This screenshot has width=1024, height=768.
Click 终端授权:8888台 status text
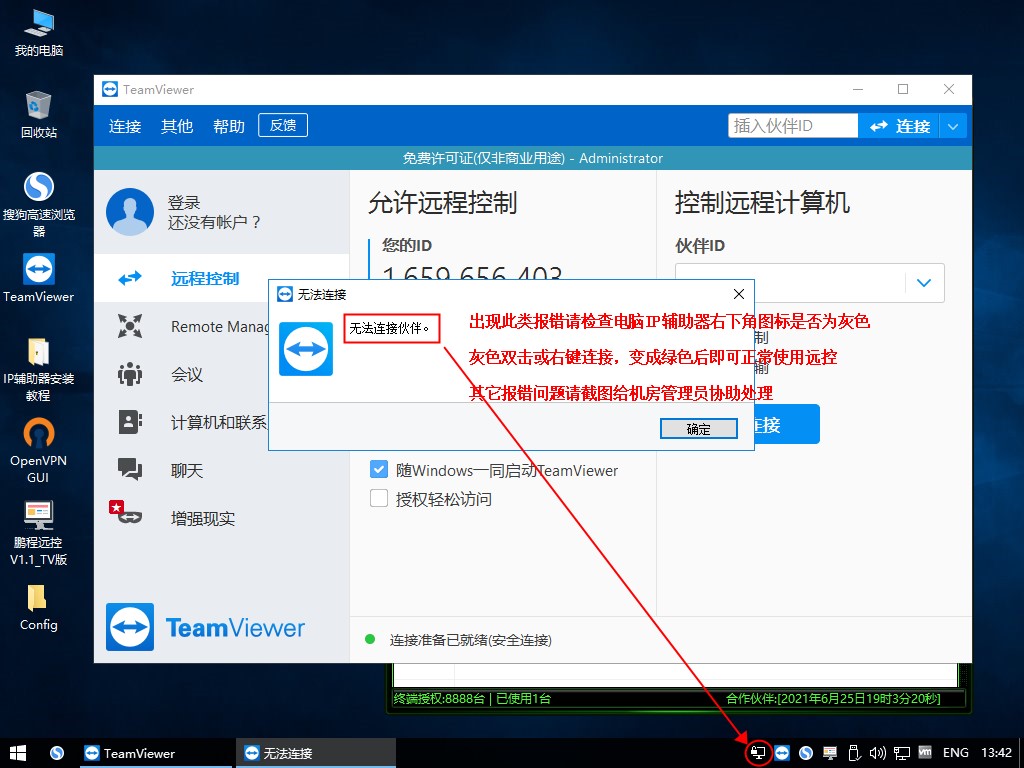440,698
